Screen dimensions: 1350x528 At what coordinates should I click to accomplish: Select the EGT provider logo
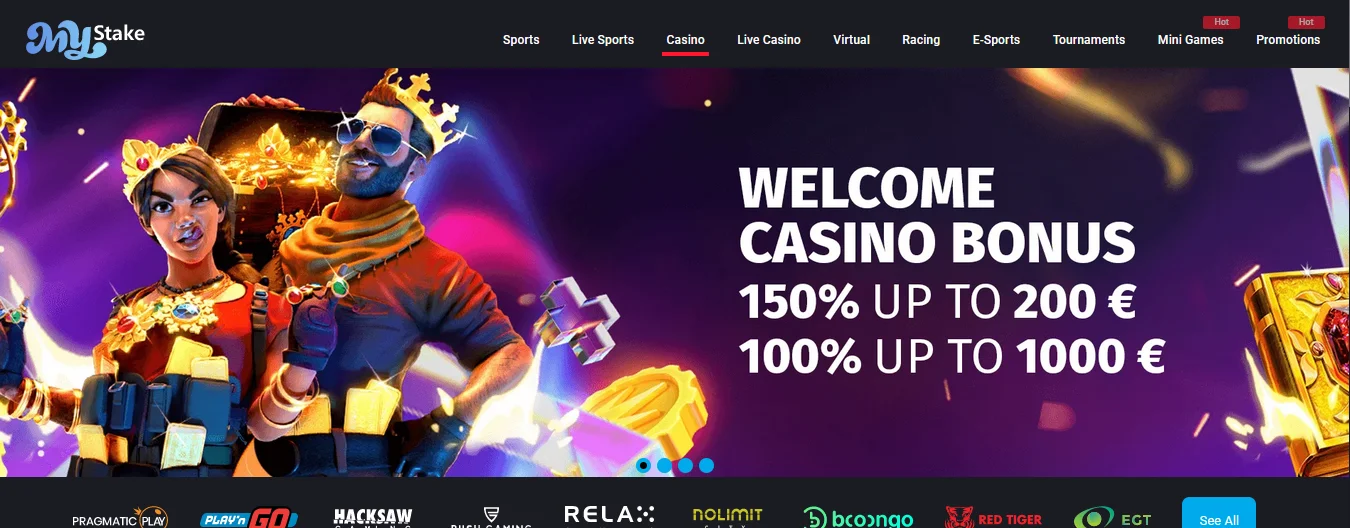click(1112, 518)
